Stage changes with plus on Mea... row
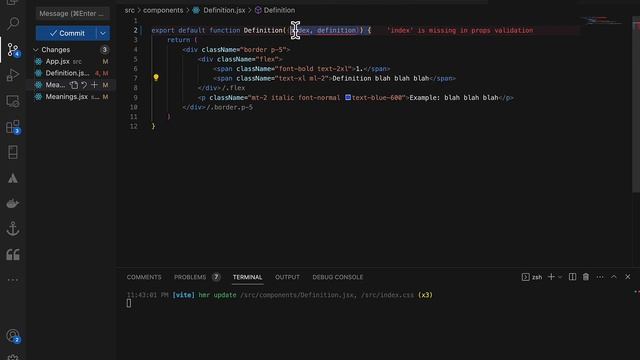The image size is (640, 360). tap(94, 85)
